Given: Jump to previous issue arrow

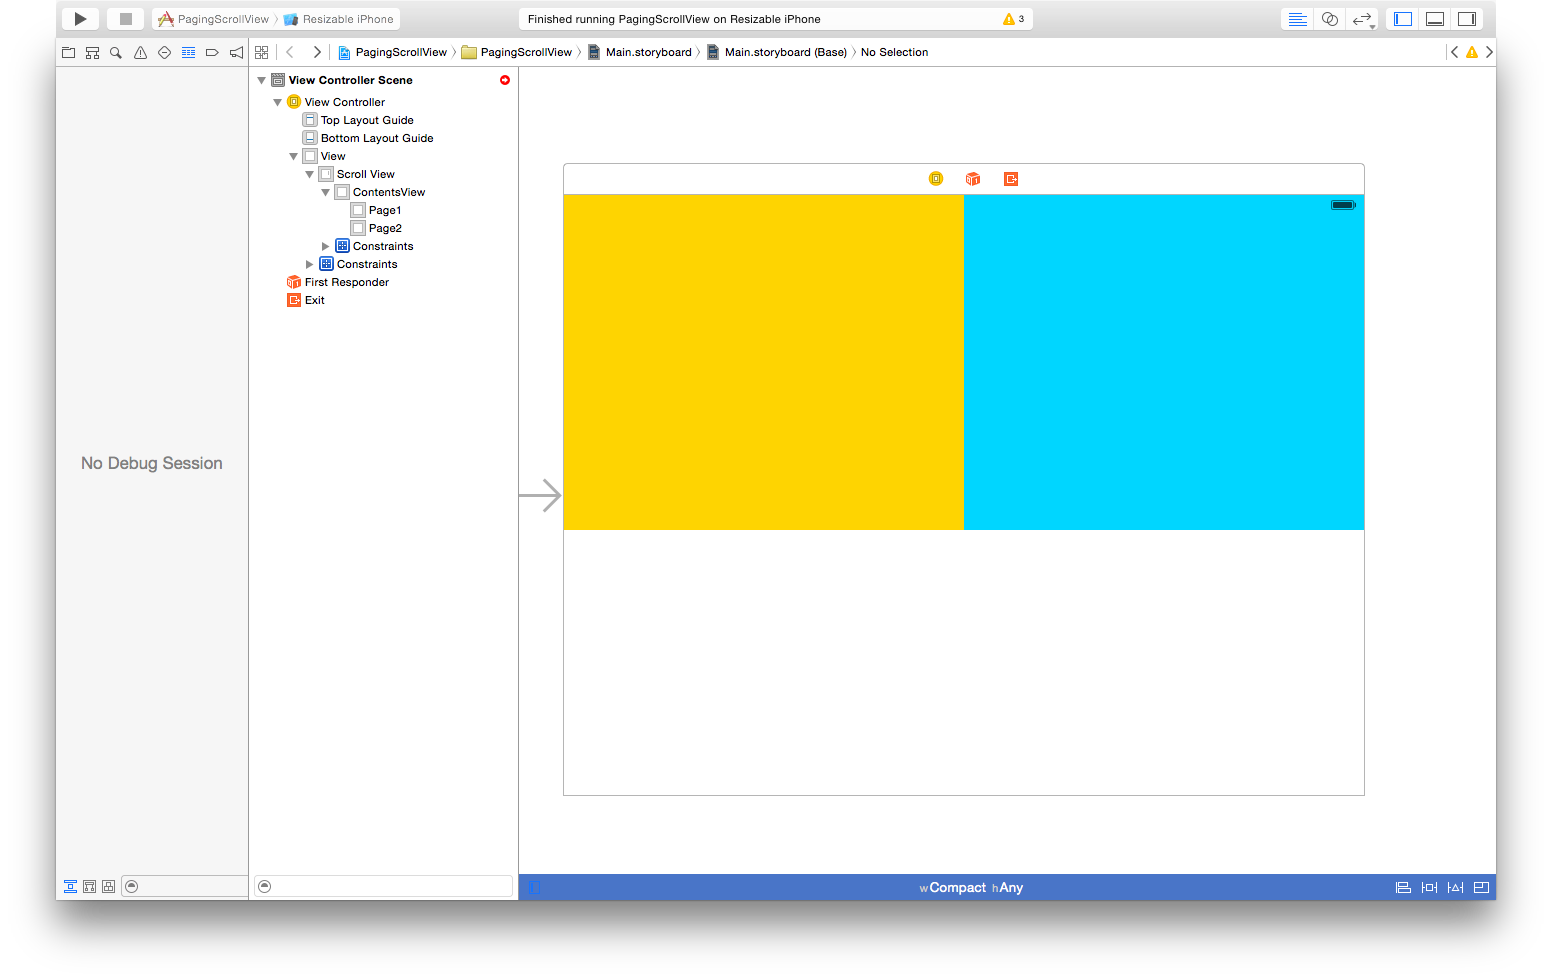Looking at the screenshot, I should tap(1454, 52).
